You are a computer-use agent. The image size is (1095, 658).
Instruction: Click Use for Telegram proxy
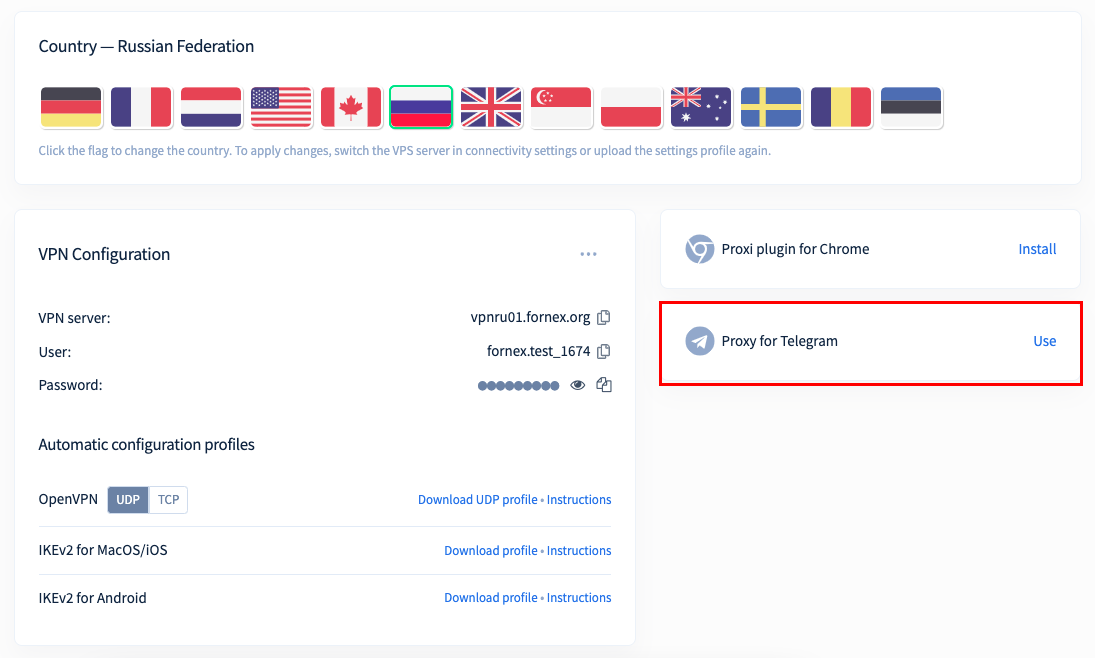click(x=1045, y=341)
